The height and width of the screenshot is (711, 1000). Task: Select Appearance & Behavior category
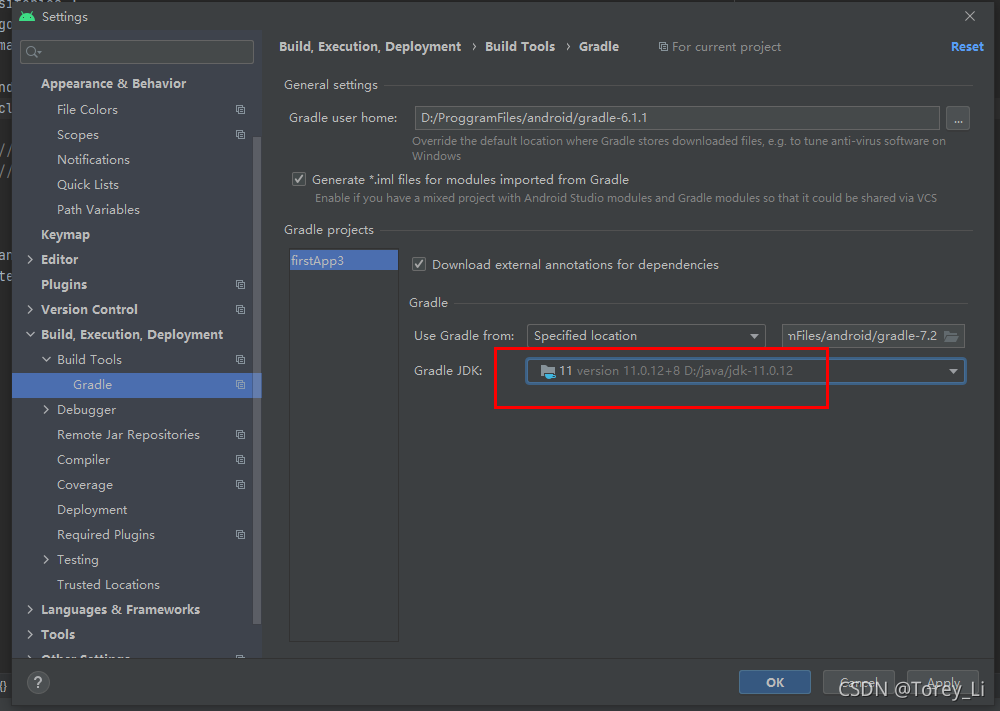point(114,84)
